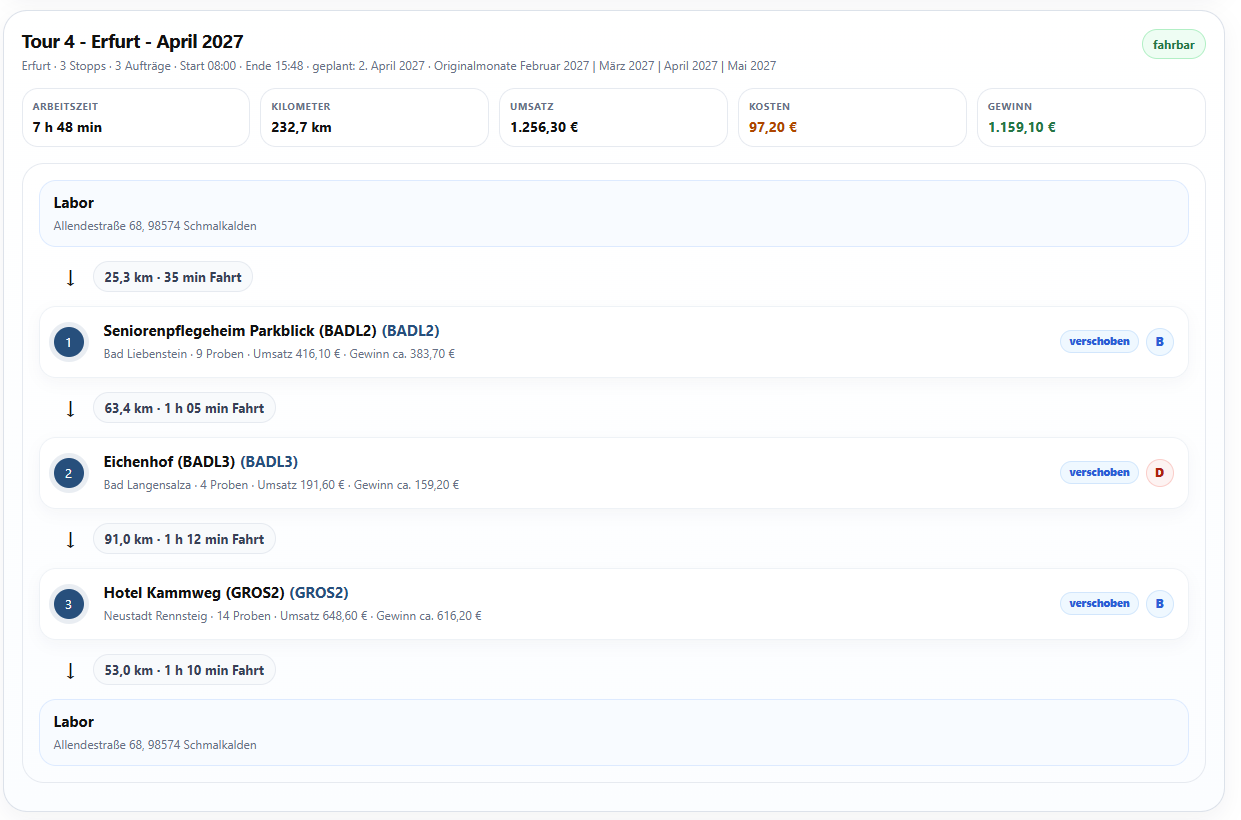Select the Gewinn 1.159,10 € card
Viewport: 1241px width, 820px height.
1091,118
